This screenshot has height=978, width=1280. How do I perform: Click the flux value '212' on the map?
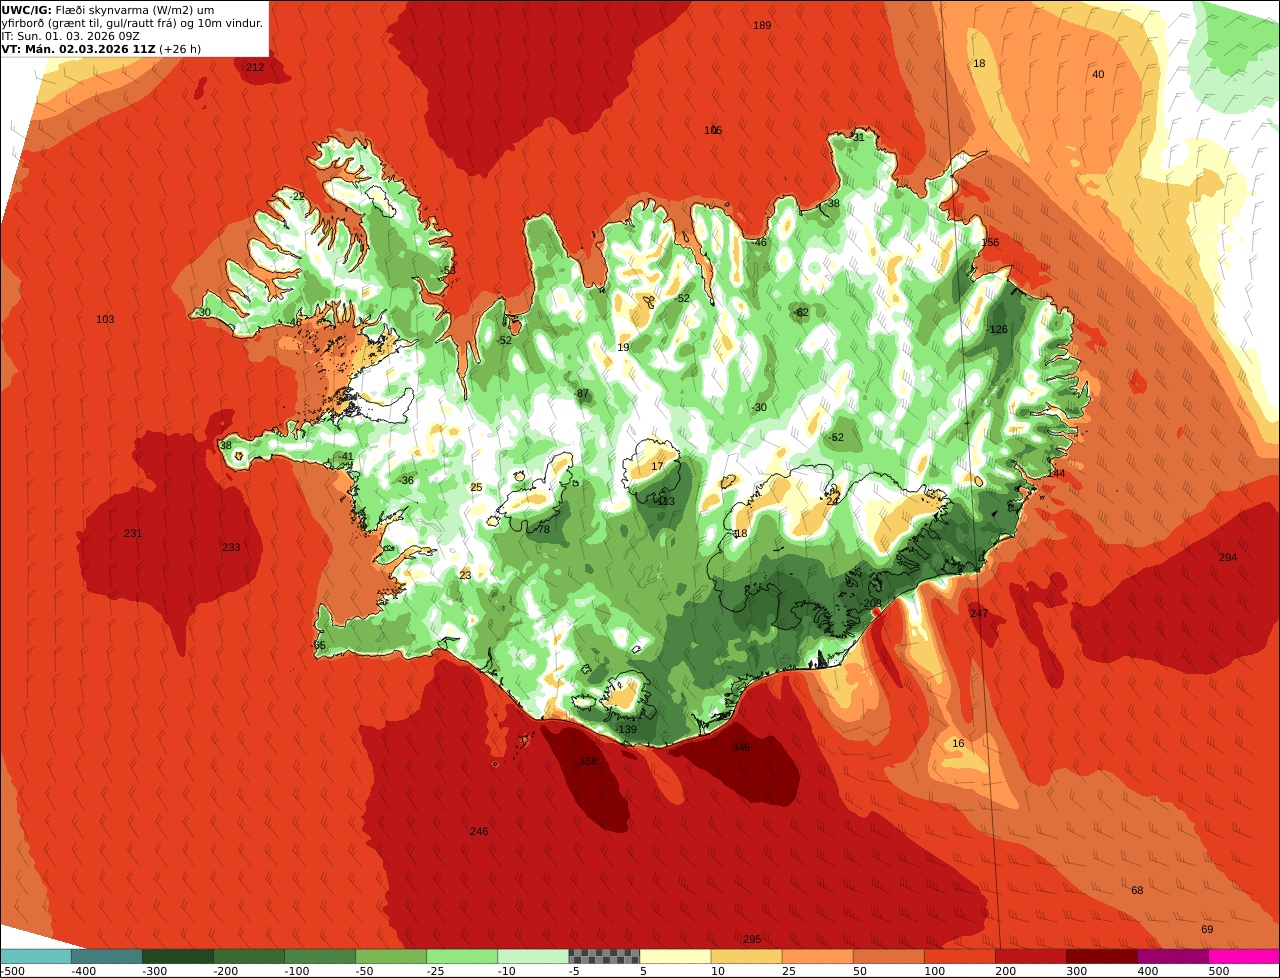255,67
